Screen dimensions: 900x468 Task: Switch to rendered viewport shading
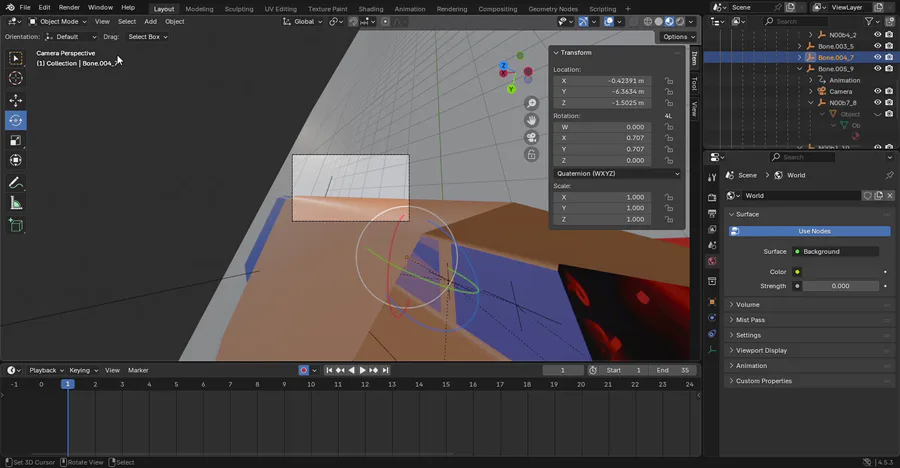[680, 21]
